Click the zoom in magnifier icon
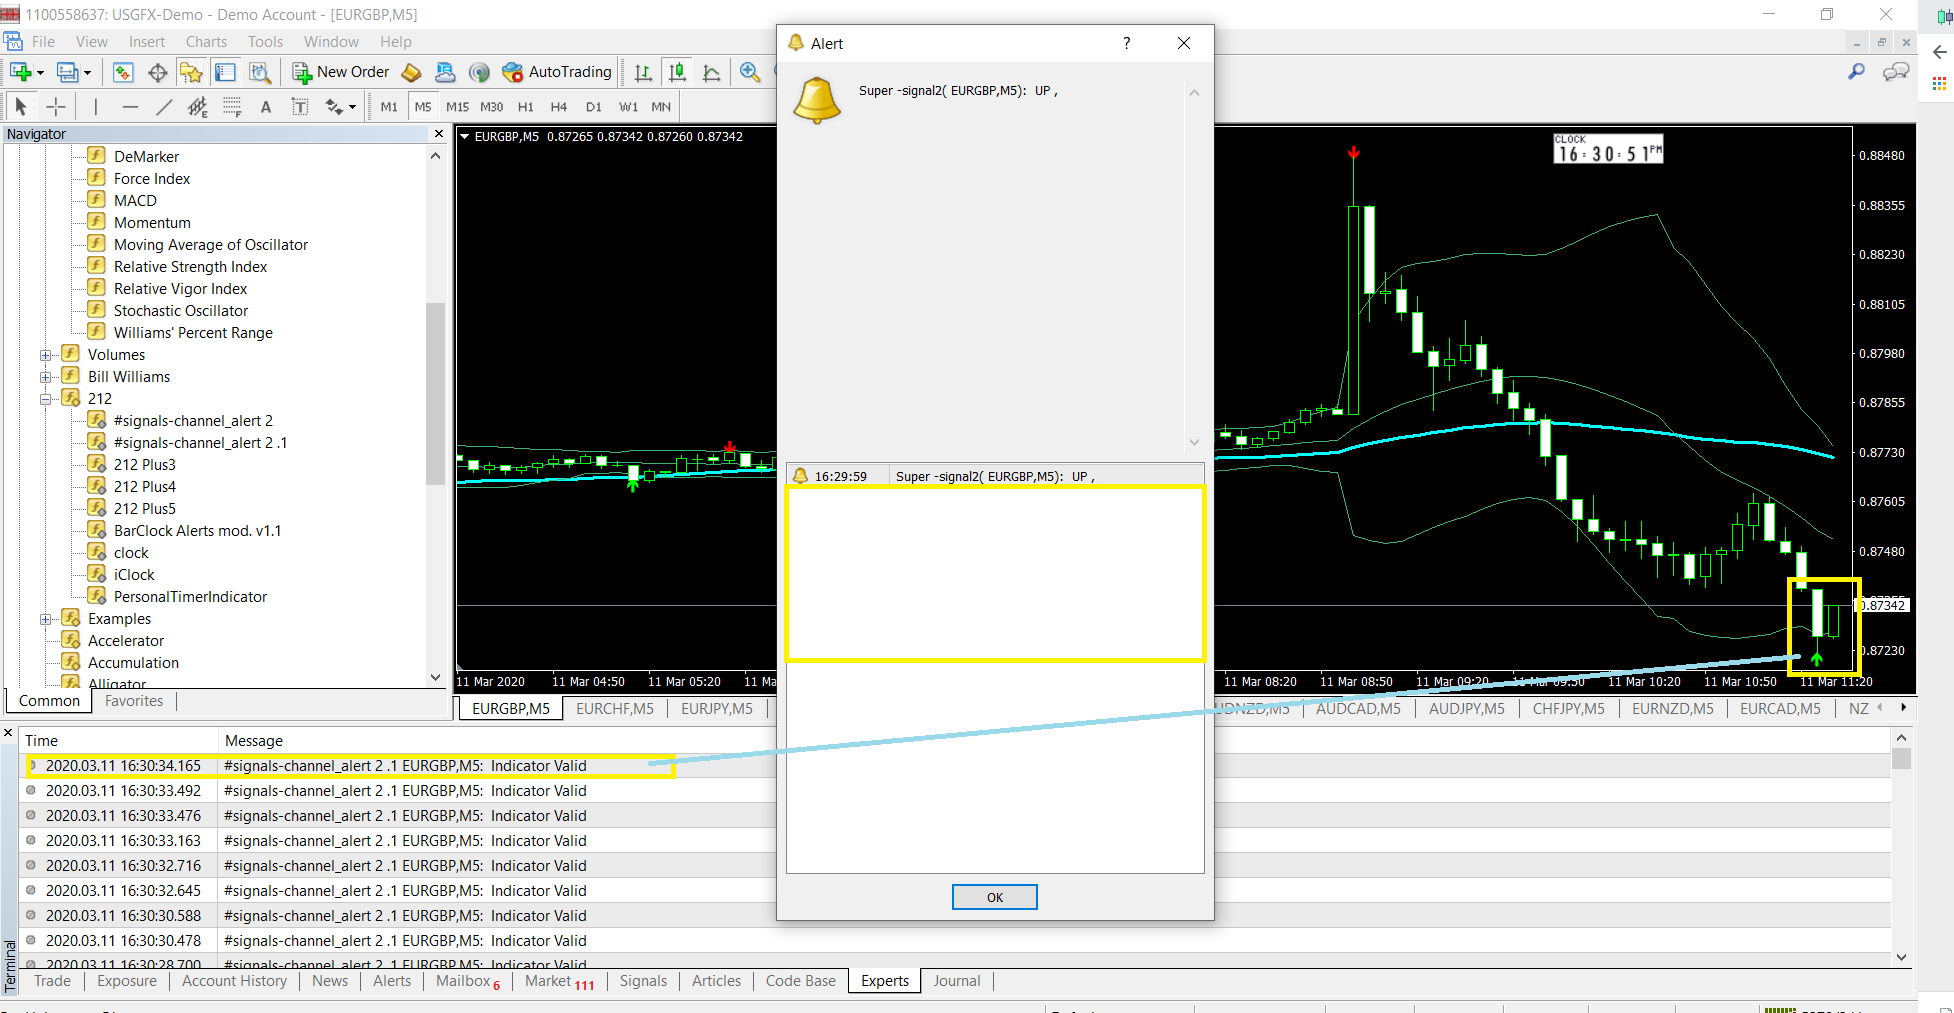The width and height of the screenshot is (1954, 1013). click(x=749, y=72)
